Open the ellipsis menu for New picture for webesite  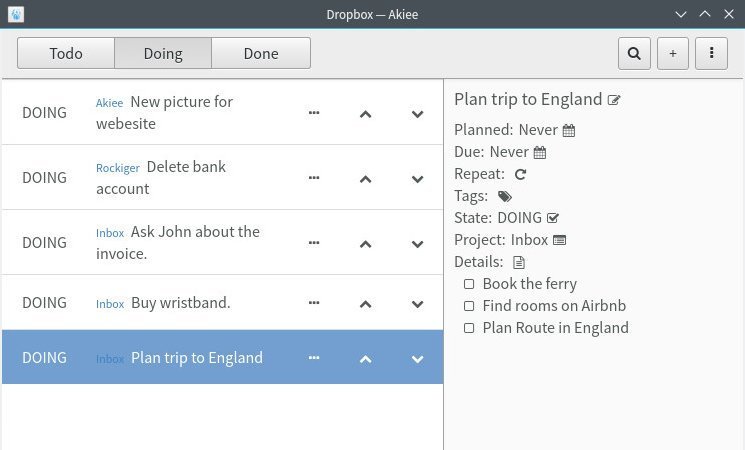[x=314, y=113]
